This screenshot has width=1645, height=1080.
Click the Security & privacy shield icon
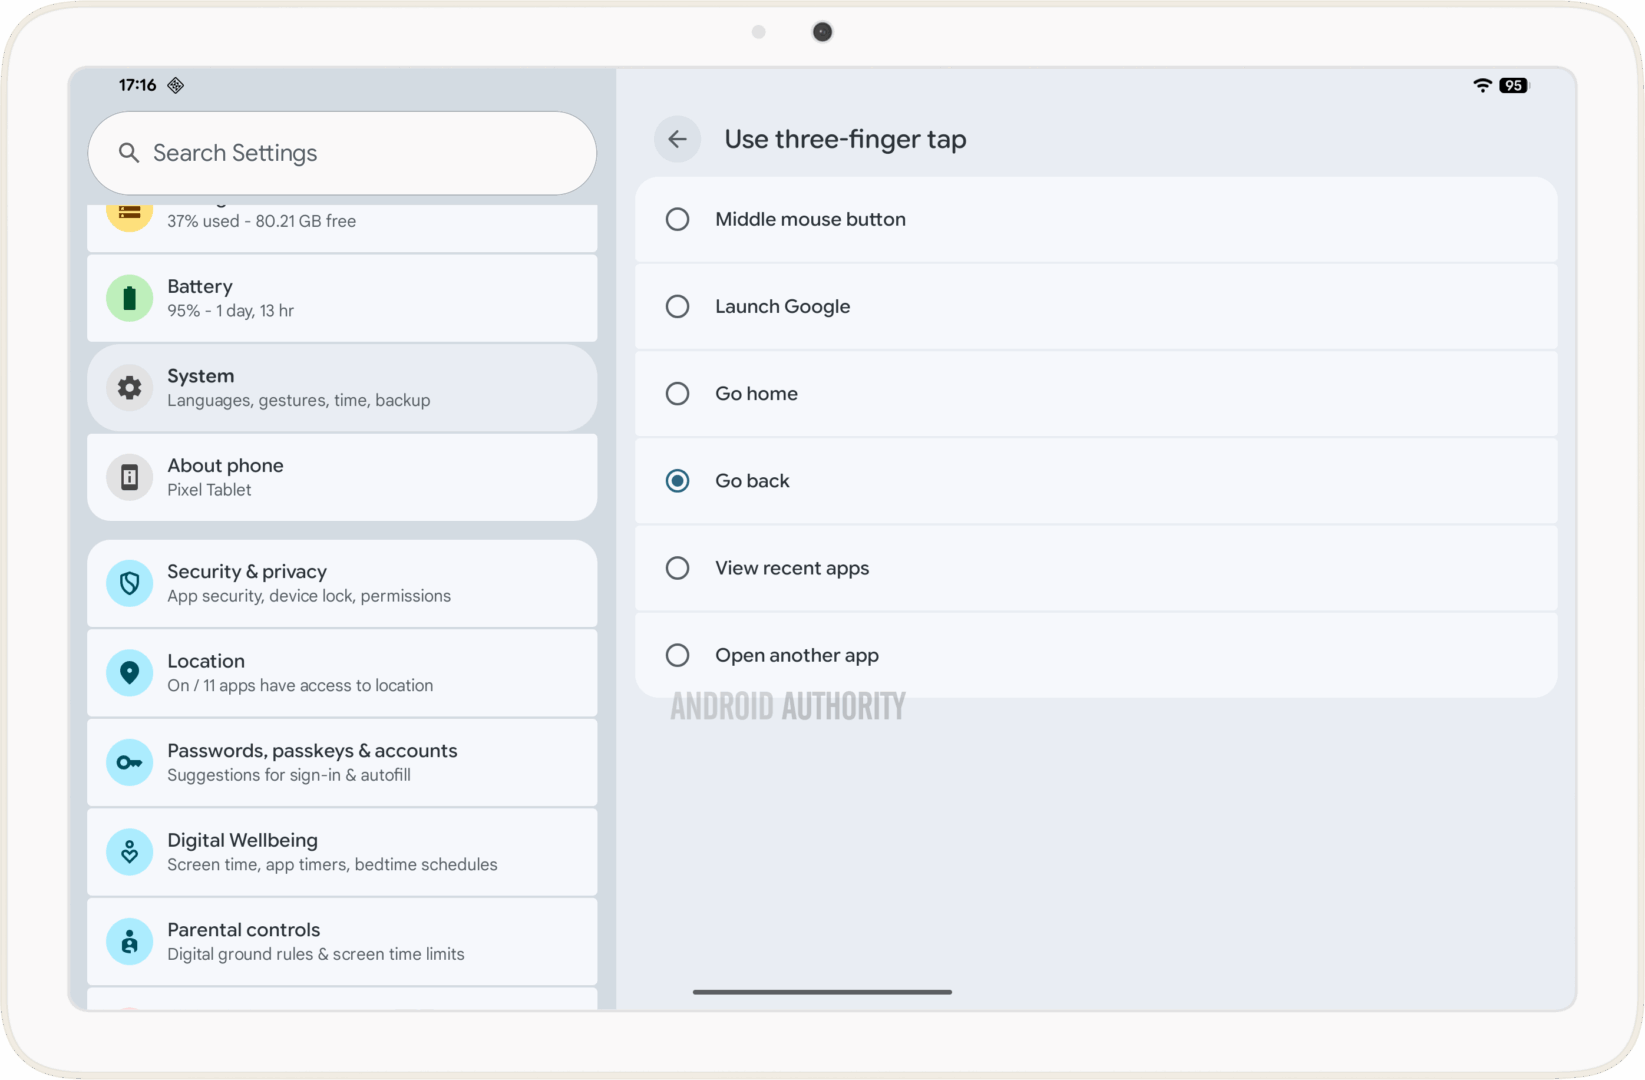pyautogui.click(x=129, y=583)
